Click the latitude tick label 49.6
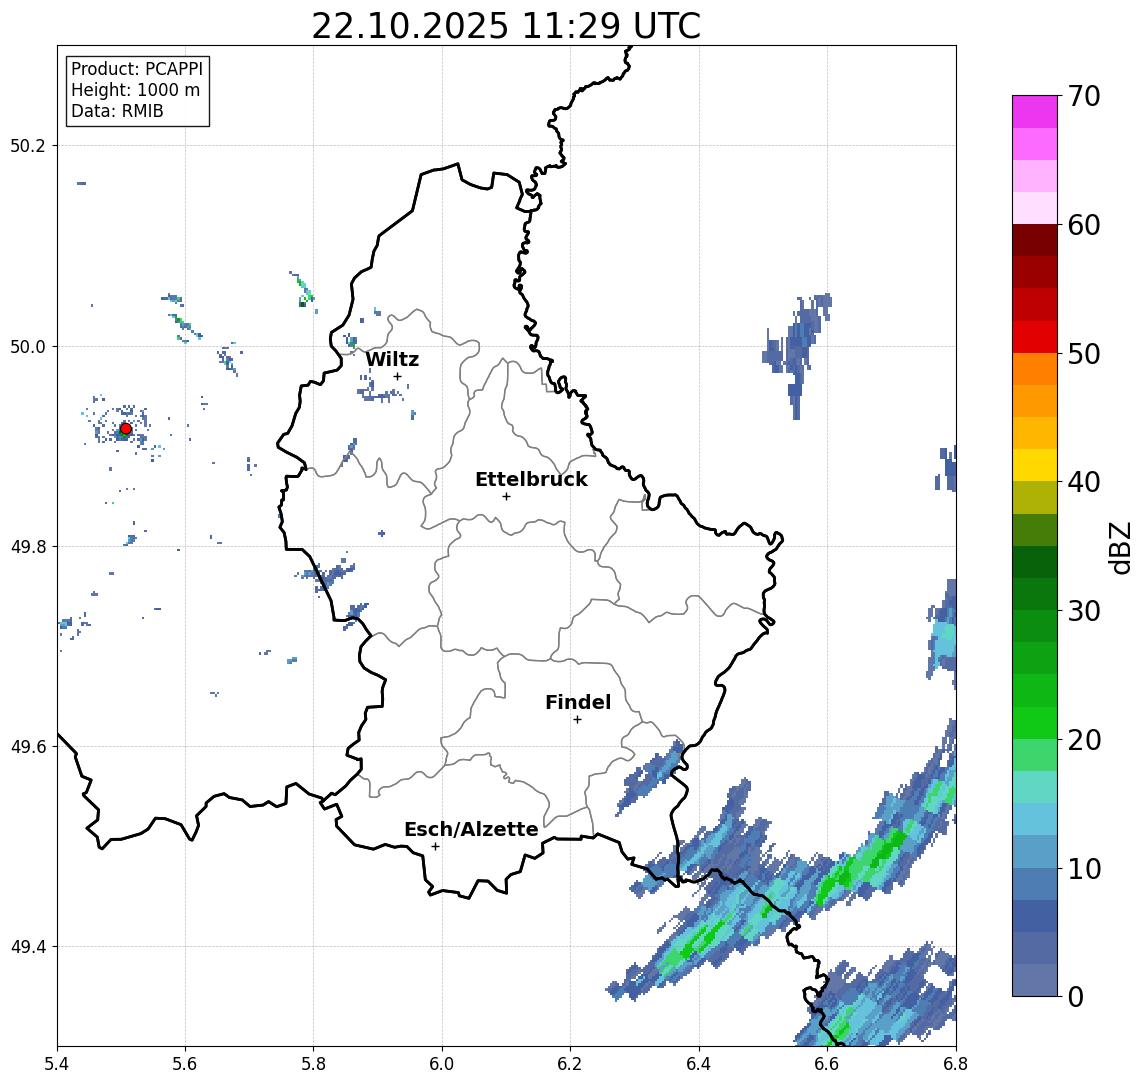The image size is (1145, 1084). 28,747
